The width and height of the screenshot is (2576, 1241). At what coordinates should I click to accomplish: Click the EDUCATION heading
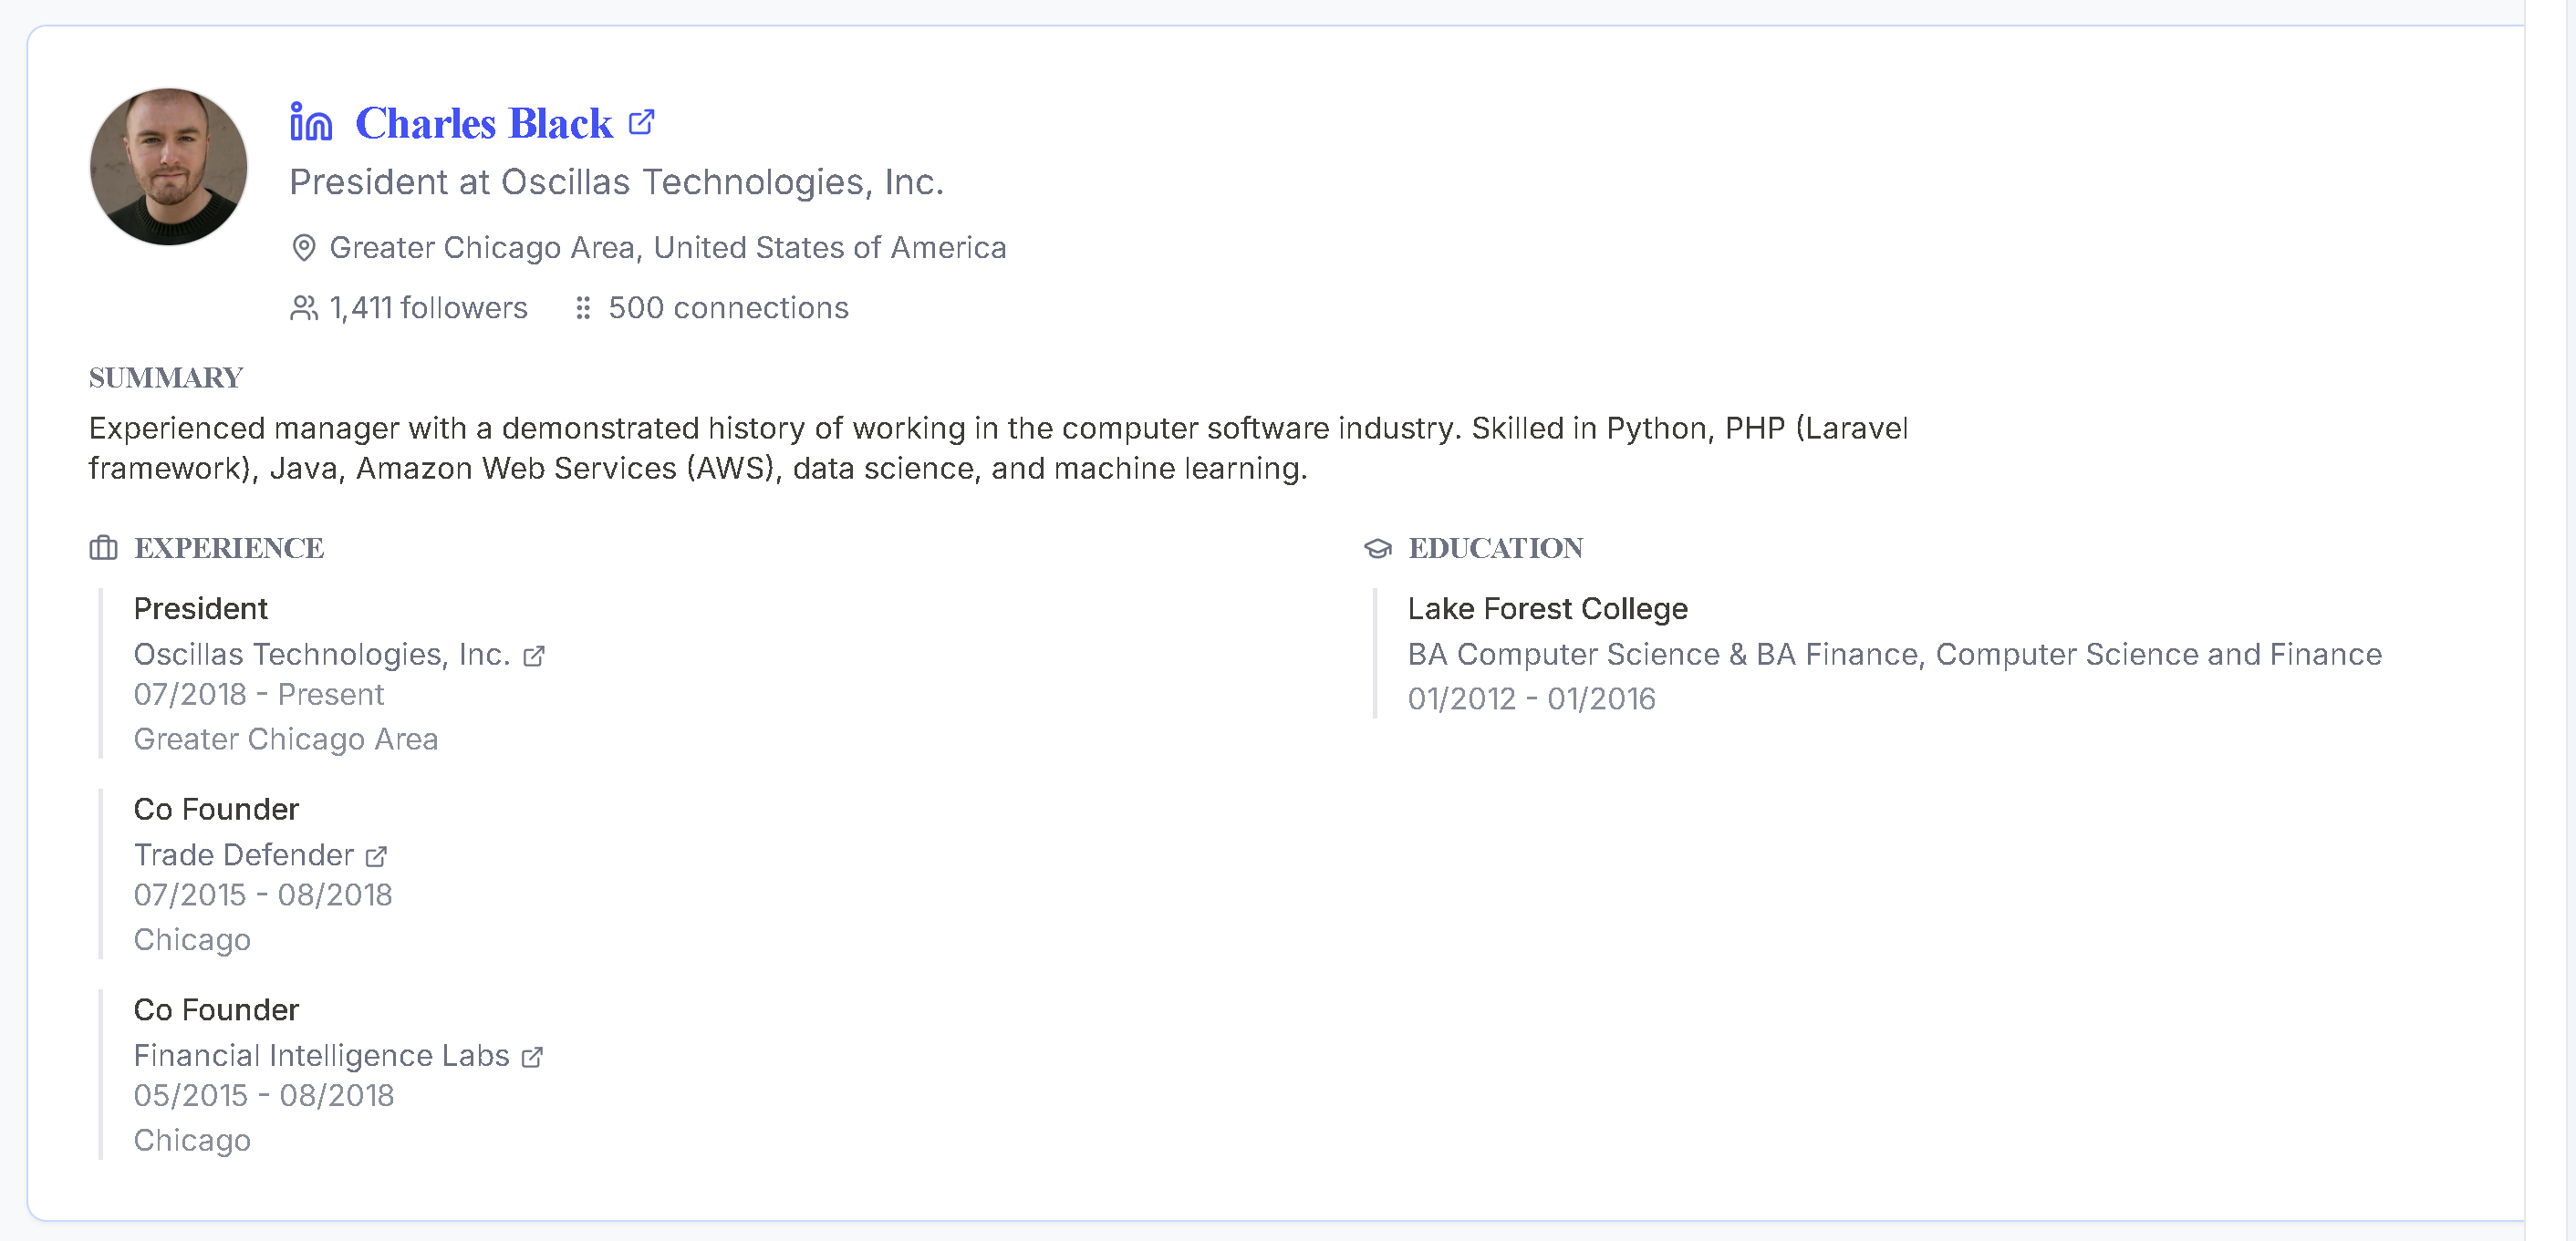pos(1496,548)
